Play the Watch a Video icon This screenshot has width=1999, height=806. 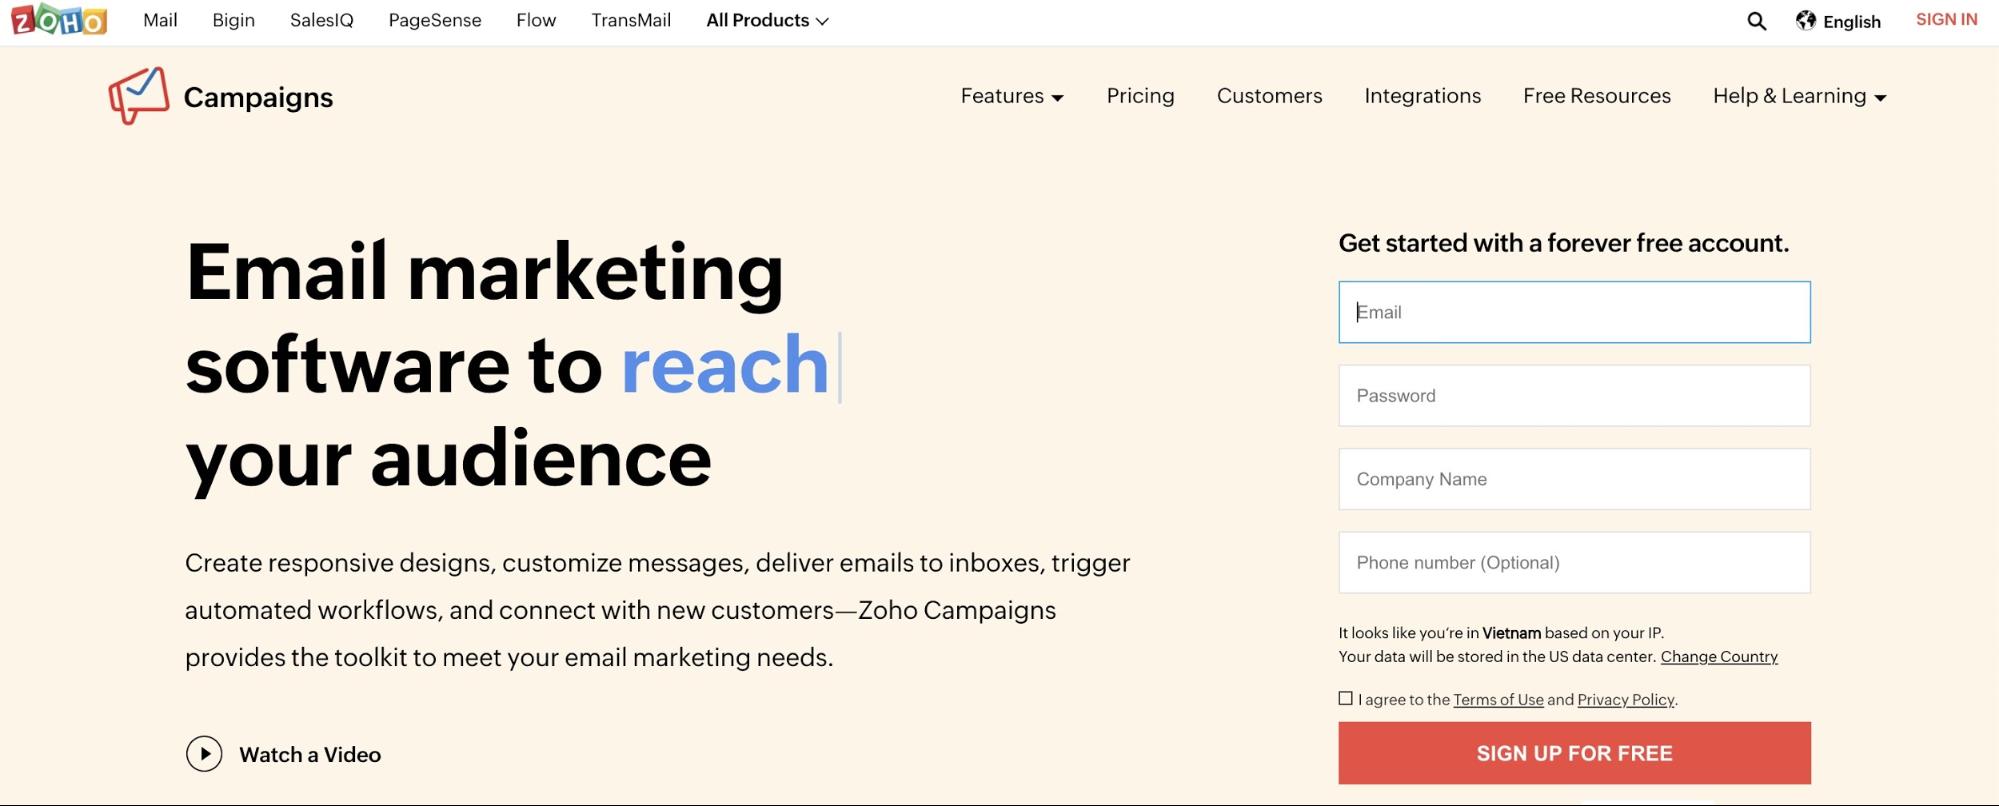204,754
